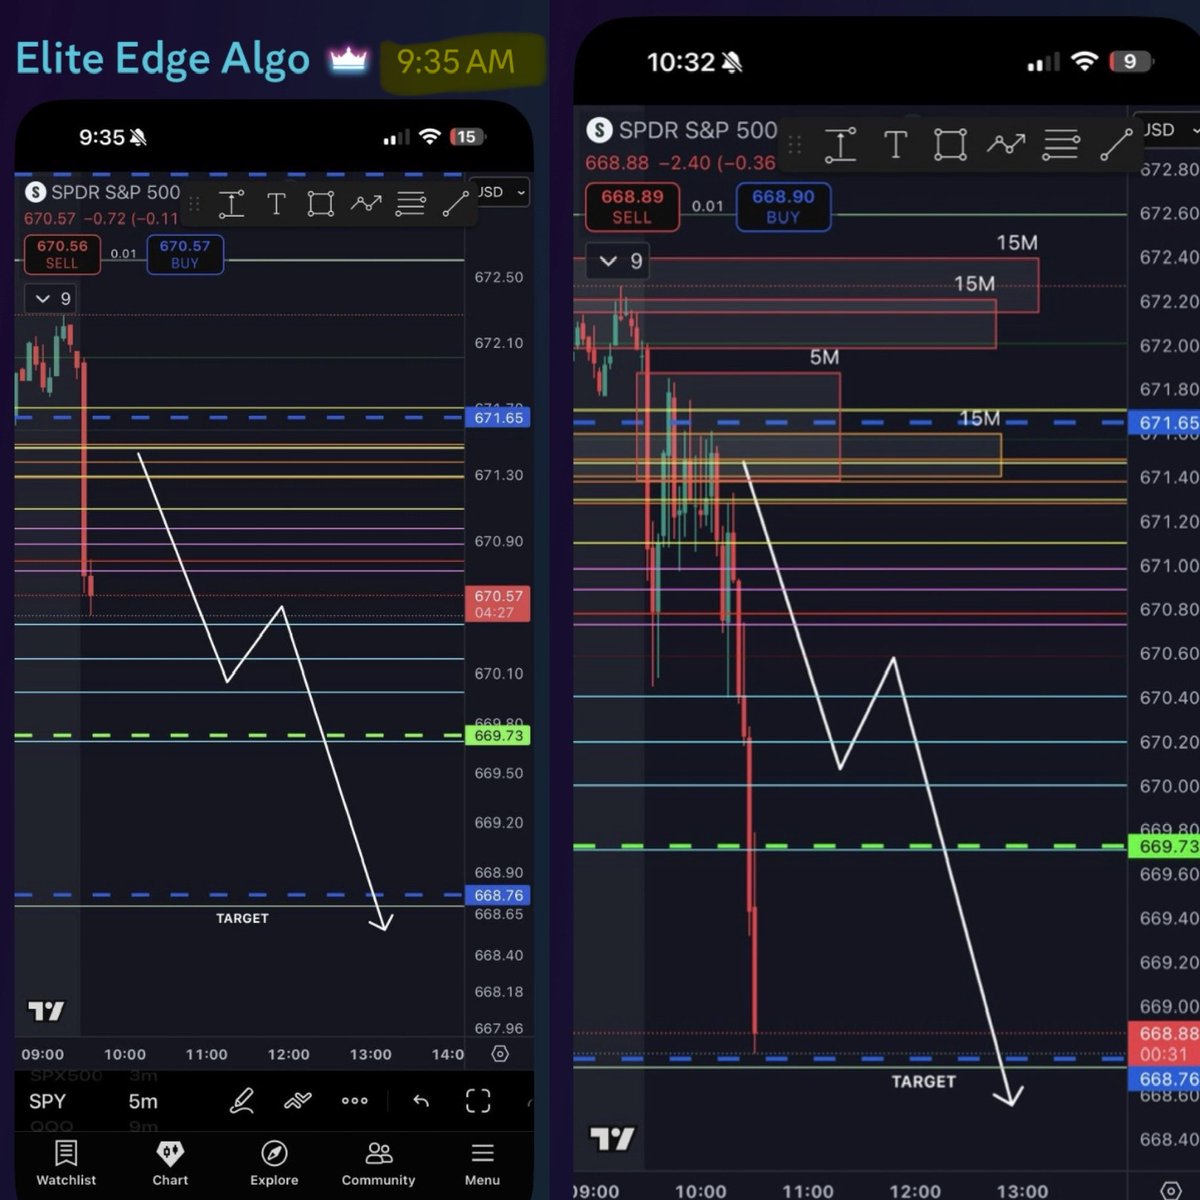Select the path tool in 10:32 chart
This screenshot has width=1200, height=1200.
(1006, 145)
